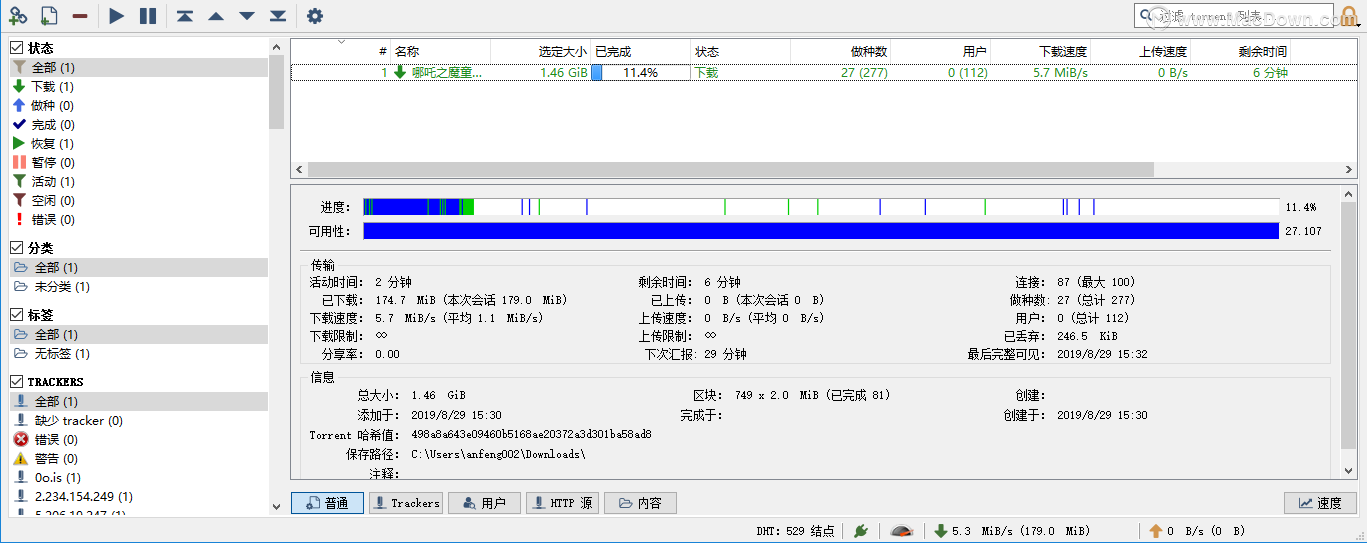Open the HTTP 源 tab
The image size is (1367, 543).
tap(562, 503)
